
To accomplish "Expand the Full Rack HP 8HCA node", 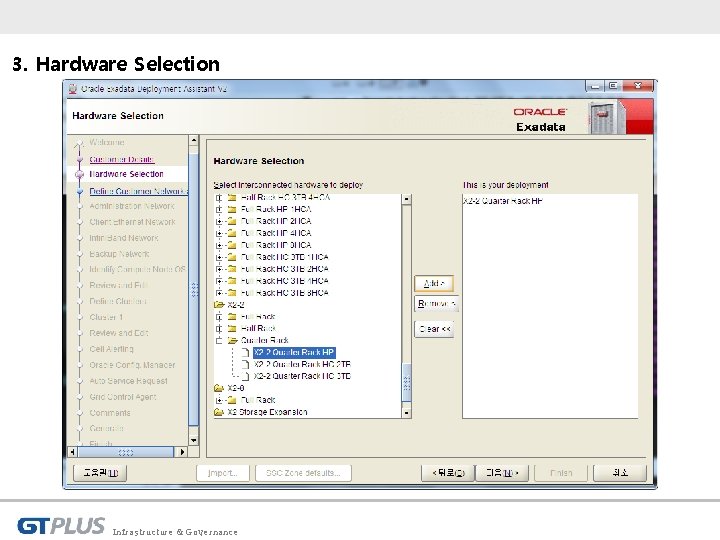I will [x=219, y=245].
